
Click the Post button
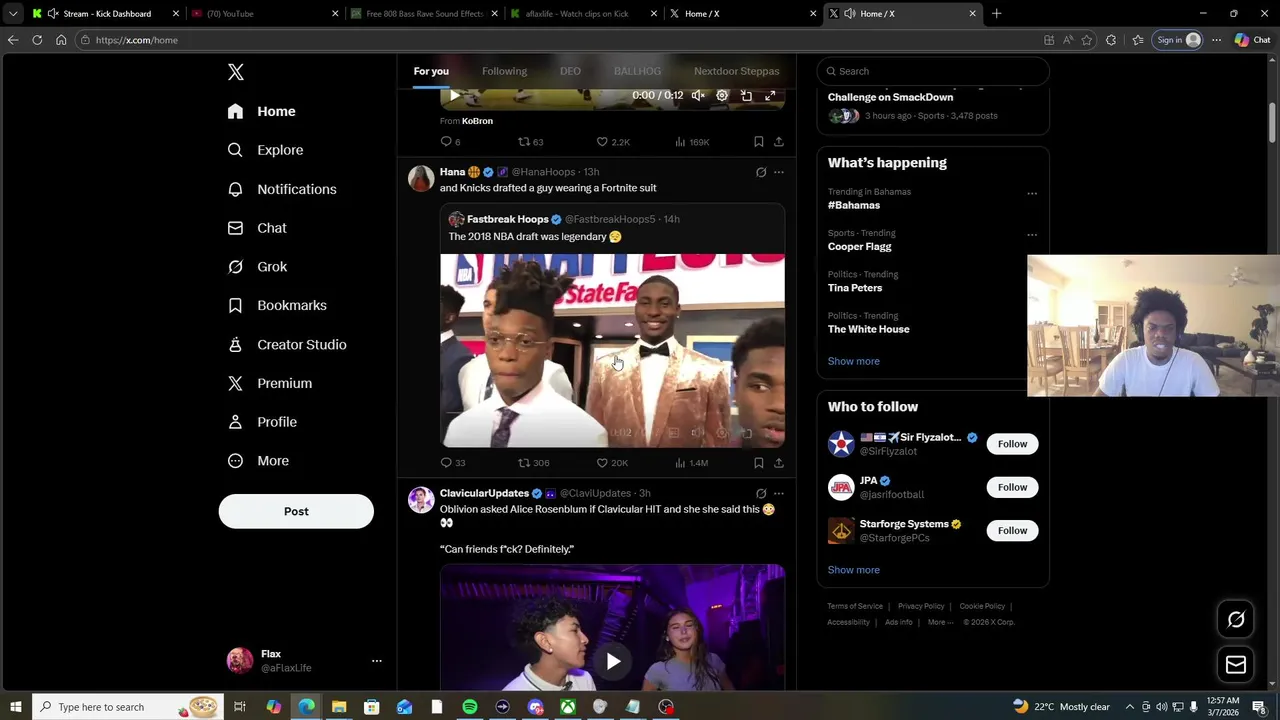point(296,511)
